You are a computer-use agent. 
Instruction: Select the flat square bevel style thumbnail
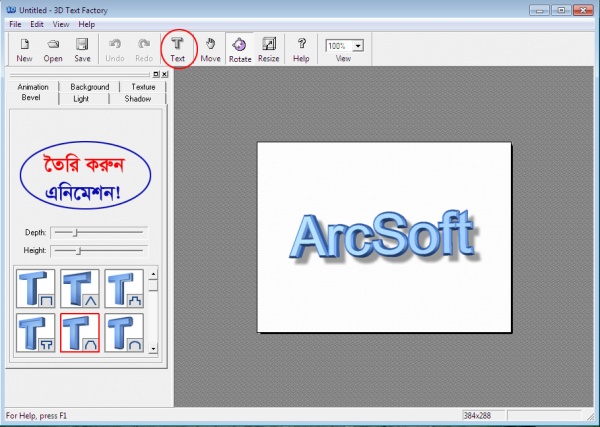36,288
